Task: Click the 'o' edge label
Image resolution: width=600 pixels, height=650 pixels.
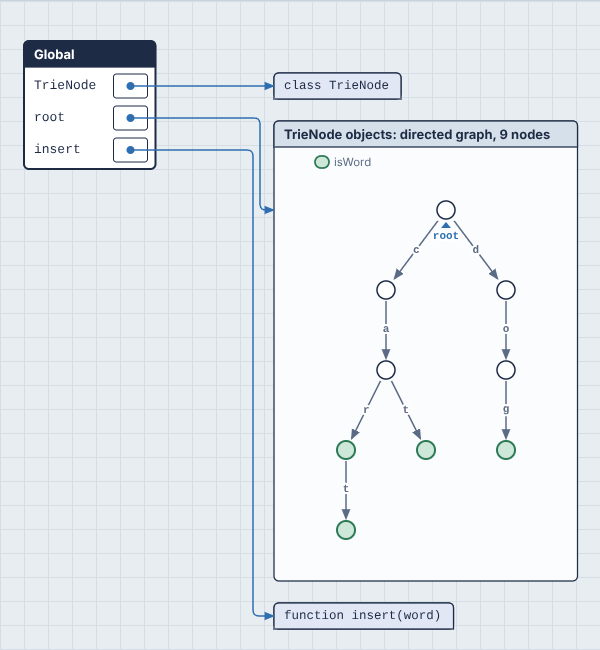Action: pyautogui.click(x=506, y=329)
